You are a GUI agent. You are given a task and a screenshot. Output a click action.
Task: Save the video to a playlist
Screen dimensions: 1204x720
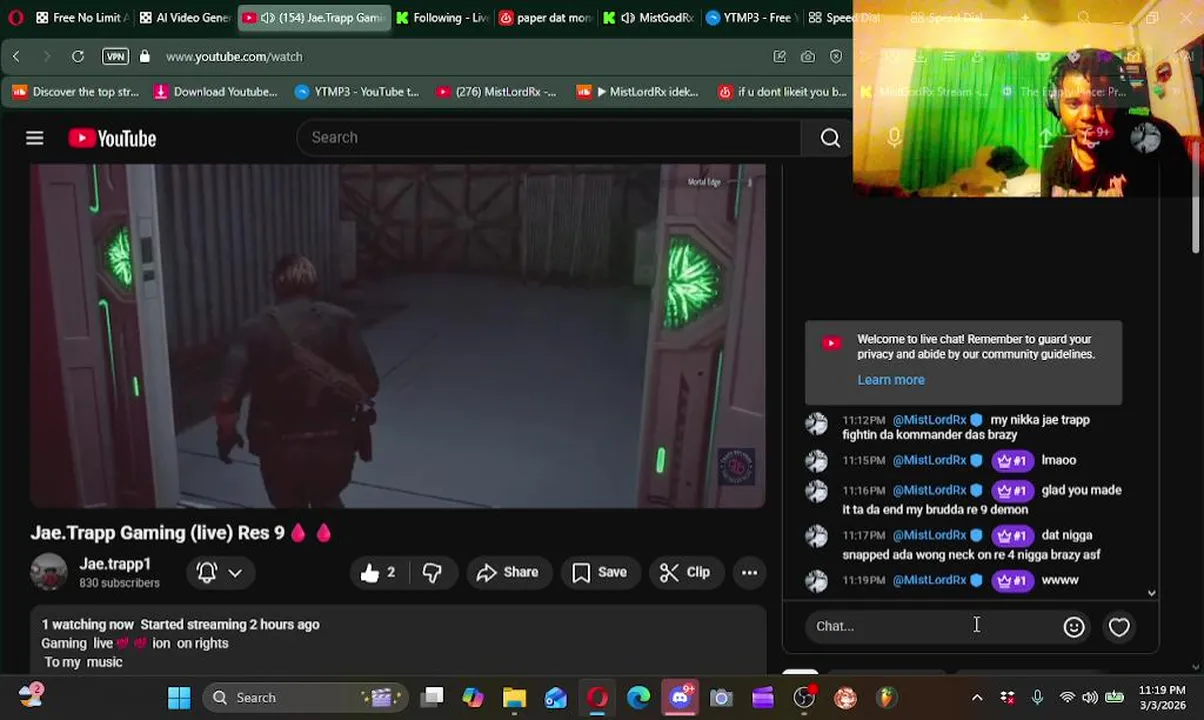[600, 572]
